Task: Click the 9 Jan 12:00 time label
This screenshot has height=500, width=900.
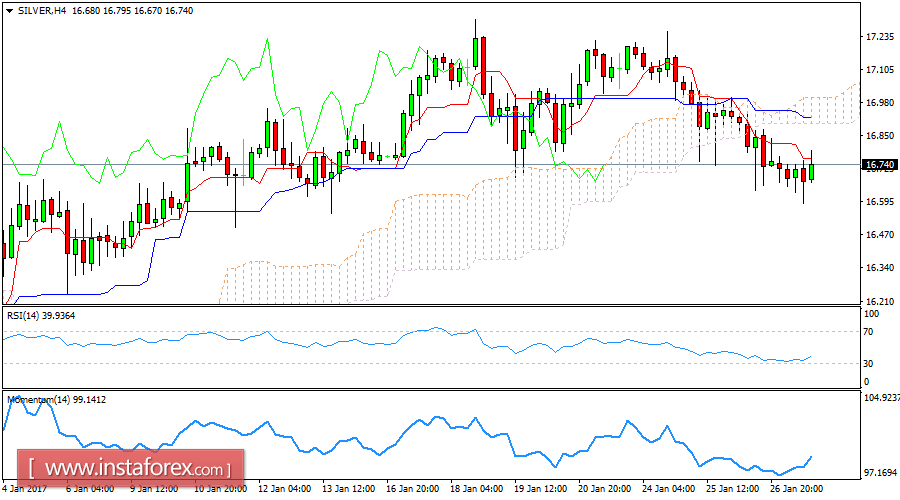Action: point(154,489)
